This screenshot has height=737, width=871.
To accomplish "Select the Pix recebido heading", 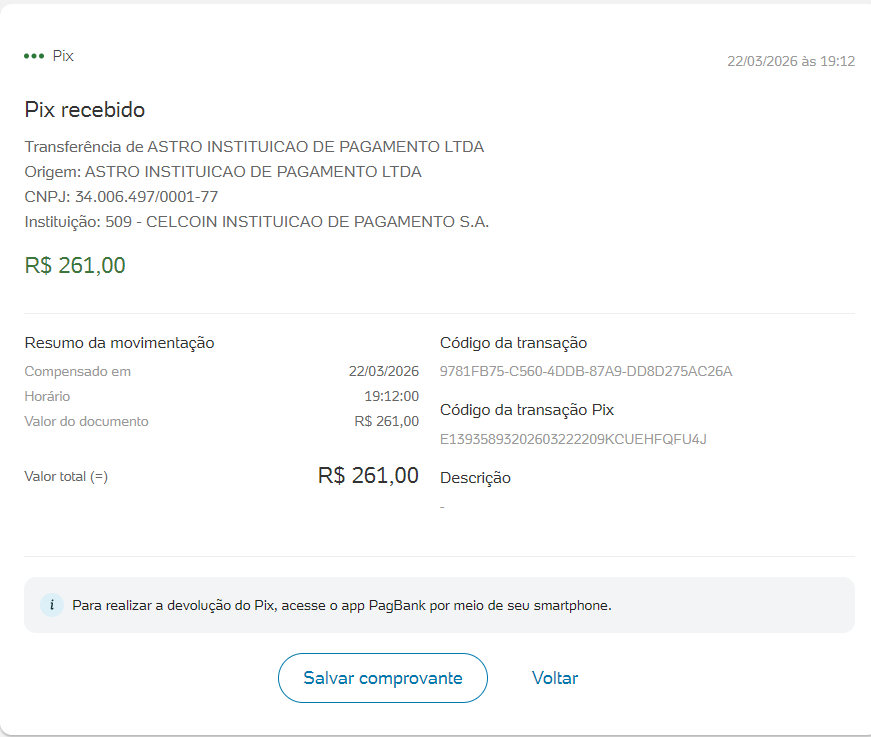I will click(x=85, y=110).
